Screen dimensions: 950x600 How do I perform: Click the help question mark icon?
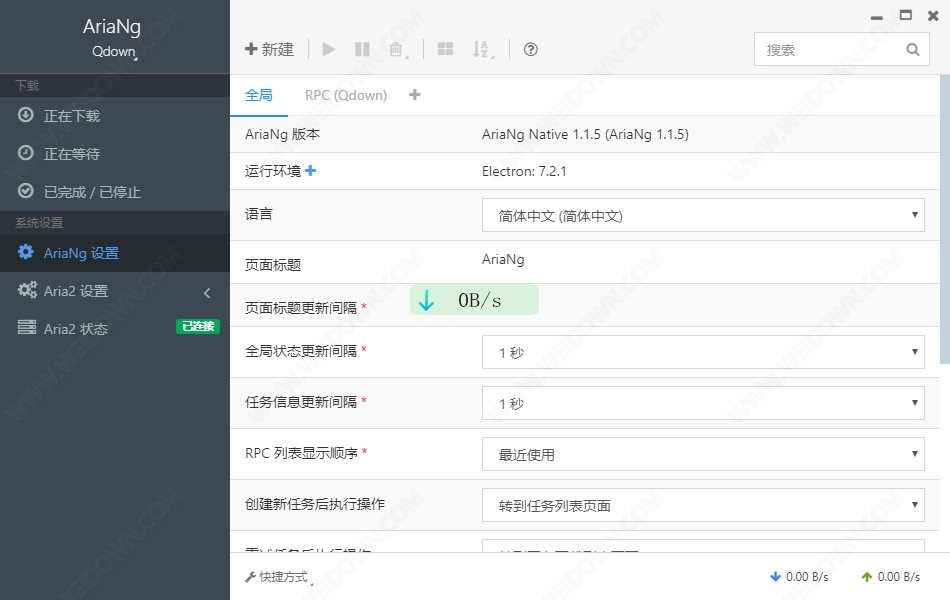[x=531, y=49]
